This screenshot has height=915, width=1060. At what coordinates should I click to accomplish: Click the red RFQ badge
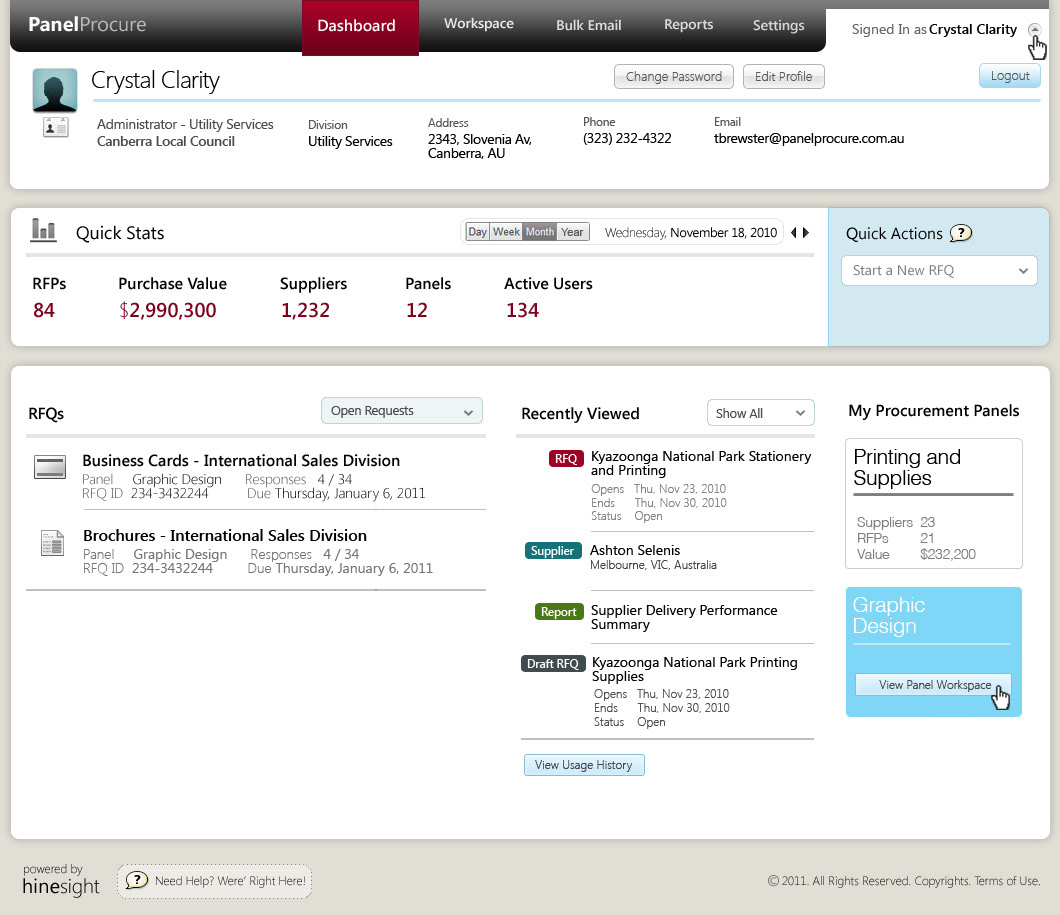[x=566, y=459]
